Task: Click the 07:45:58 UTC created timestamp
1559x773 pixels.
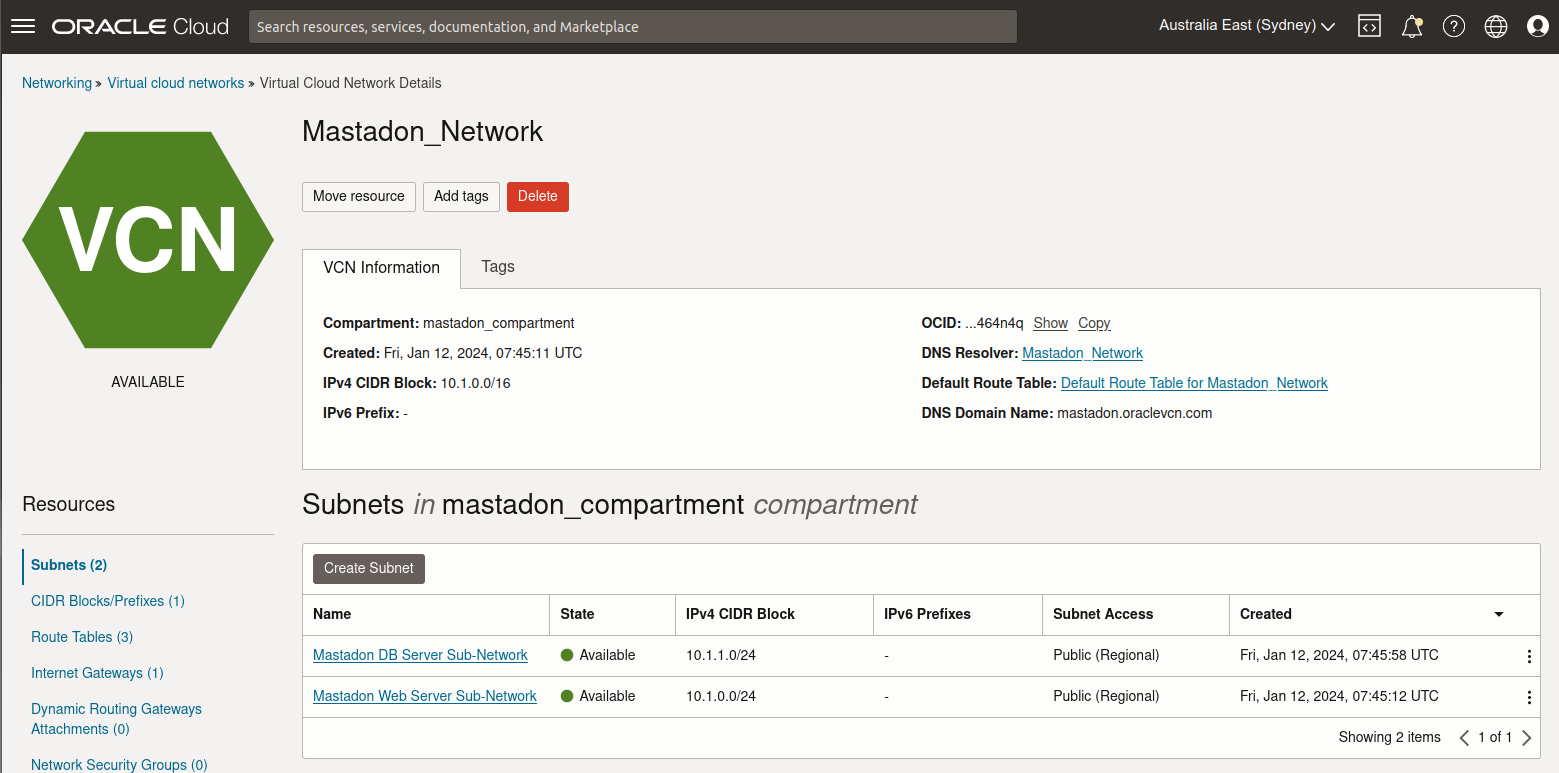Action: pos(1339,655)
